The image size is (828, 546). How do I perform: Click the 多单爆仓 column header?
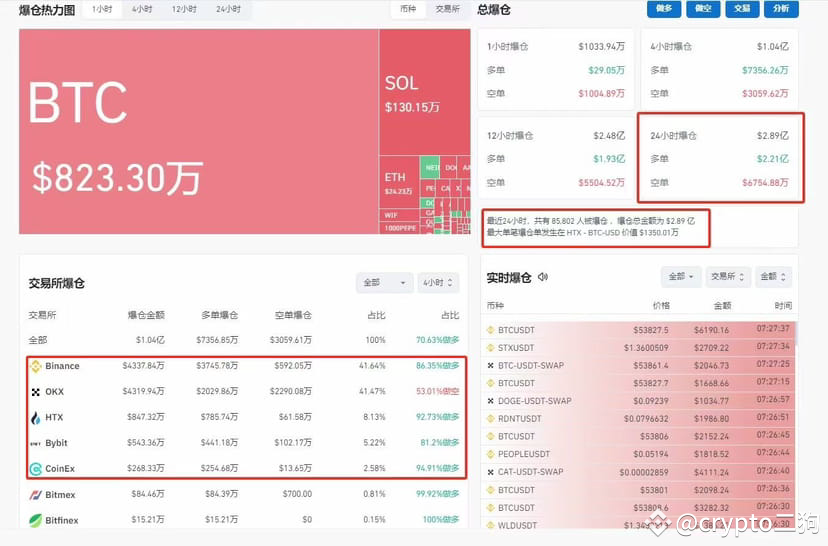[220, 315]
